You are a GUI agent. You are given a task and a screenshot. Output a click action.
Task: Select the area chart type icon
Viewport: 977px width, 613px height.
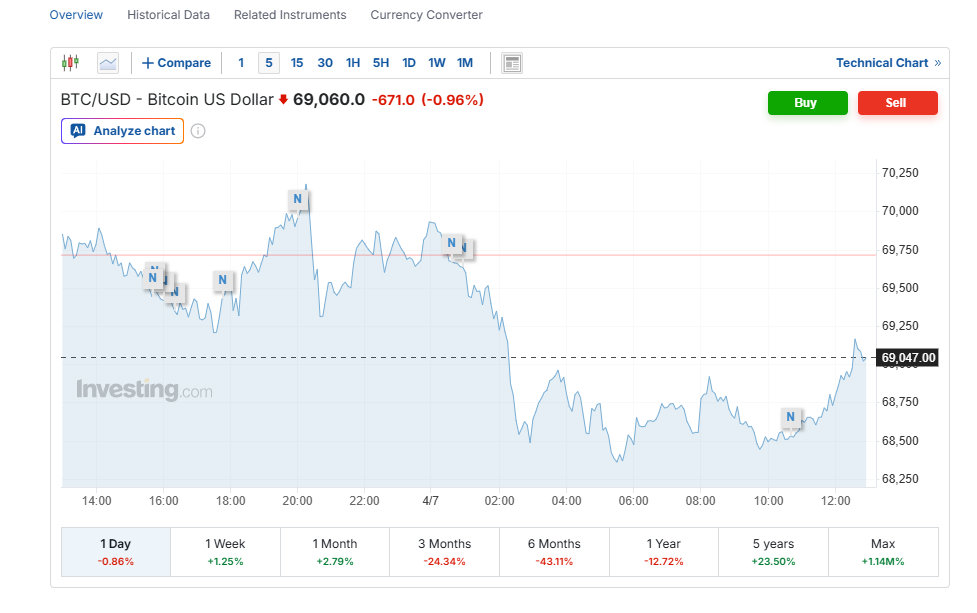click(x=108, y=63)
